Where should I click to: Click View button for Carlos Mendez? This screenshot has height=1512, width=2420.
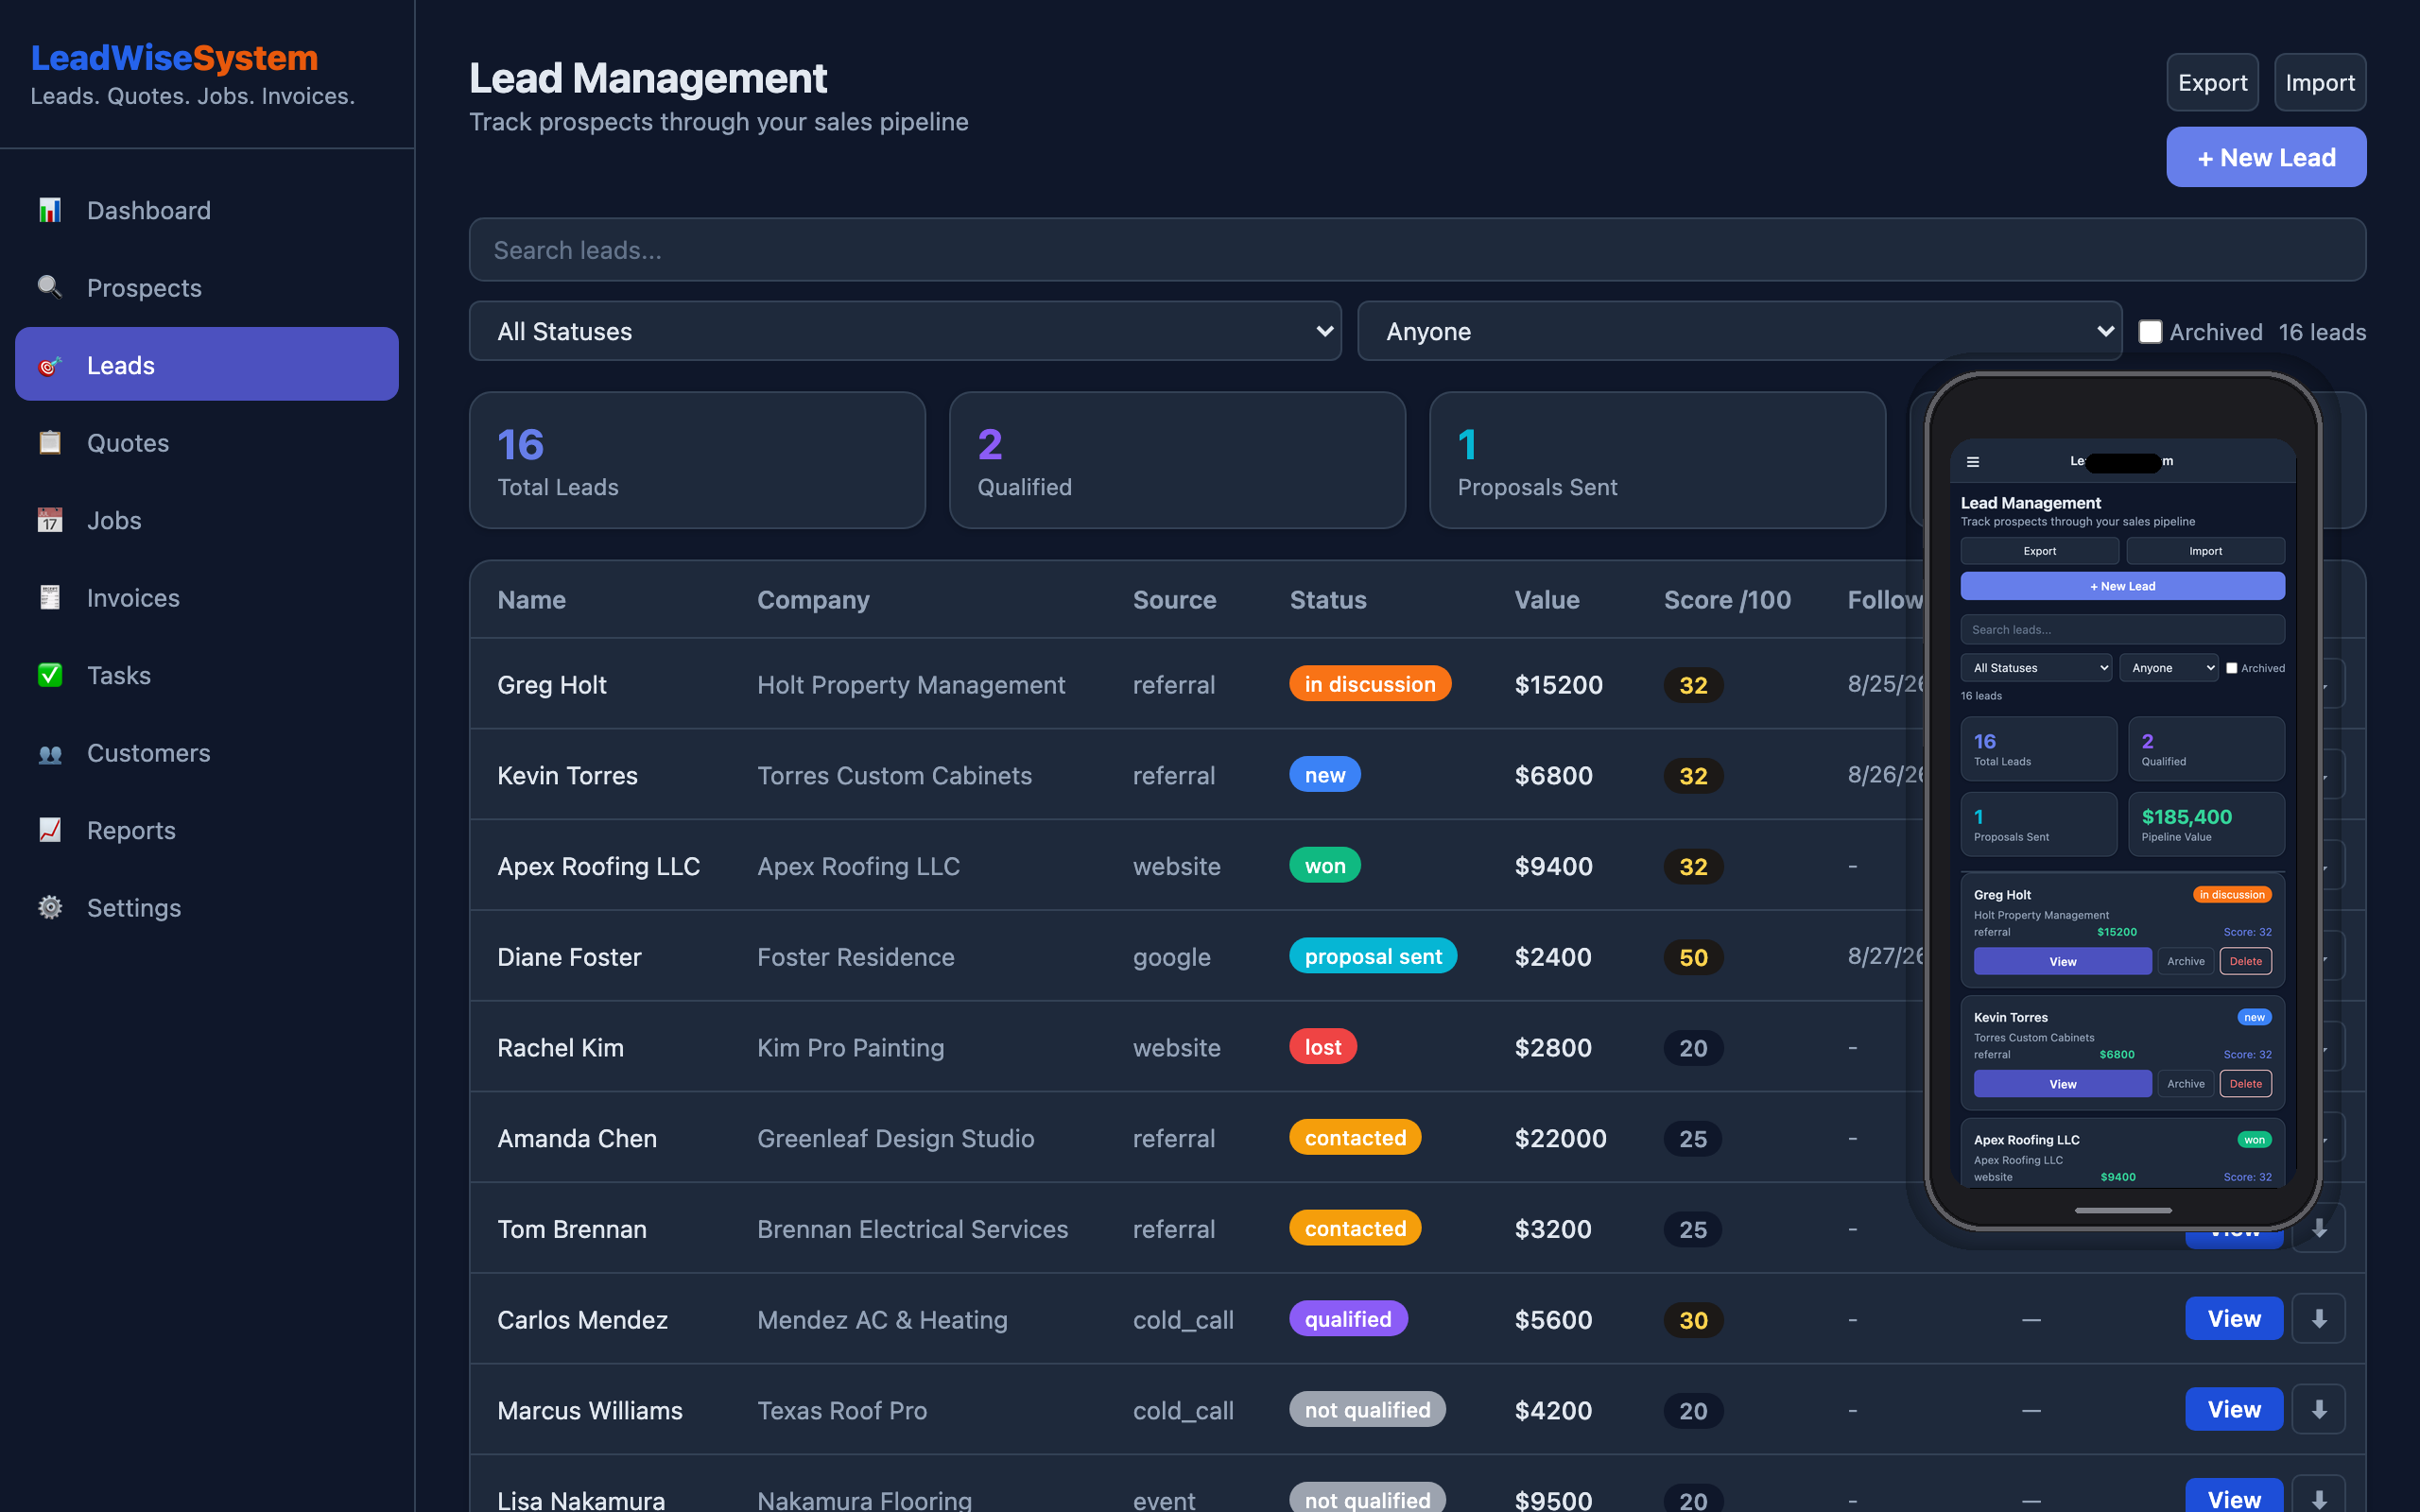(x=2233, y=1319)
